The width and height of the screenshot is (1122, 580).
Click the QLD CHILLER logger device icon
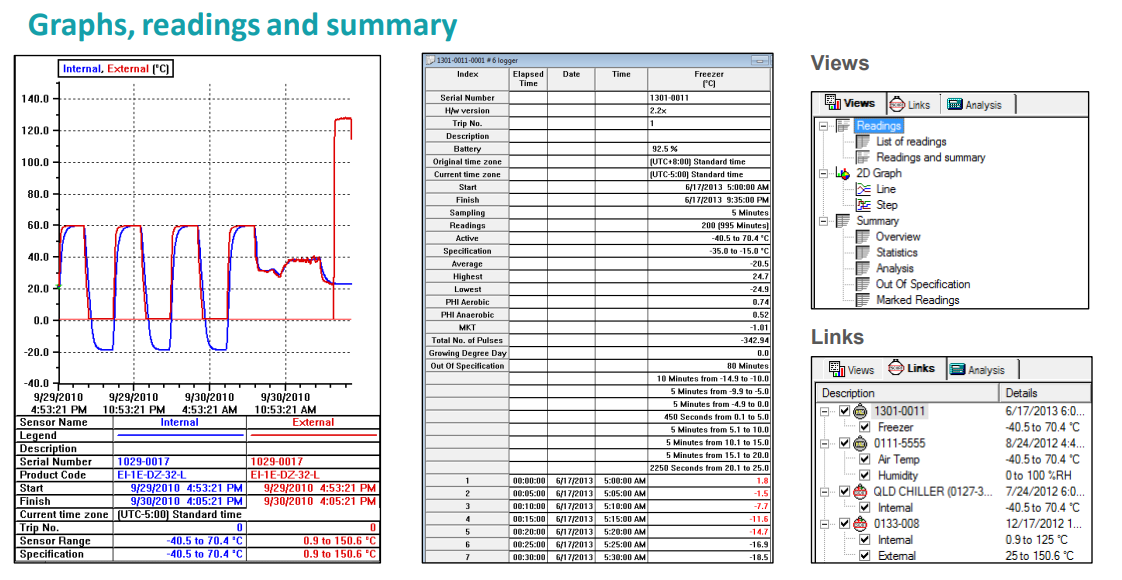click(860, 492)
